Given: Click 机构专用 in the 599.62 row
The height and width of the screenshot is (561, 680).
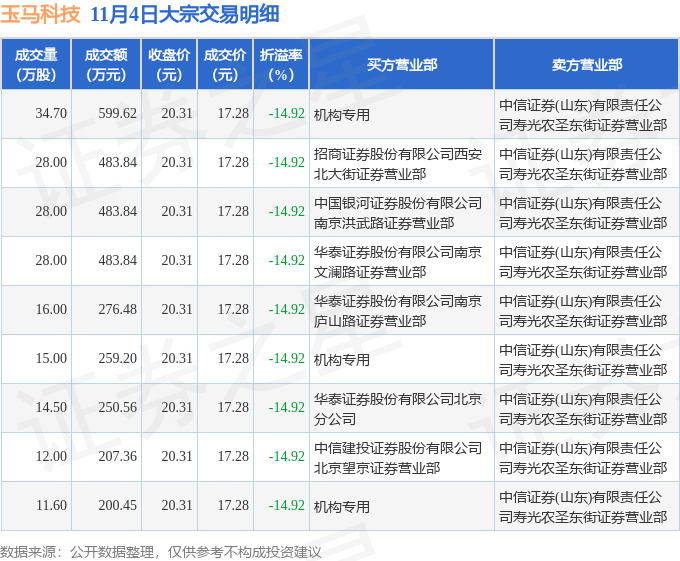Looking at the screenshot, I should (342, 115).
